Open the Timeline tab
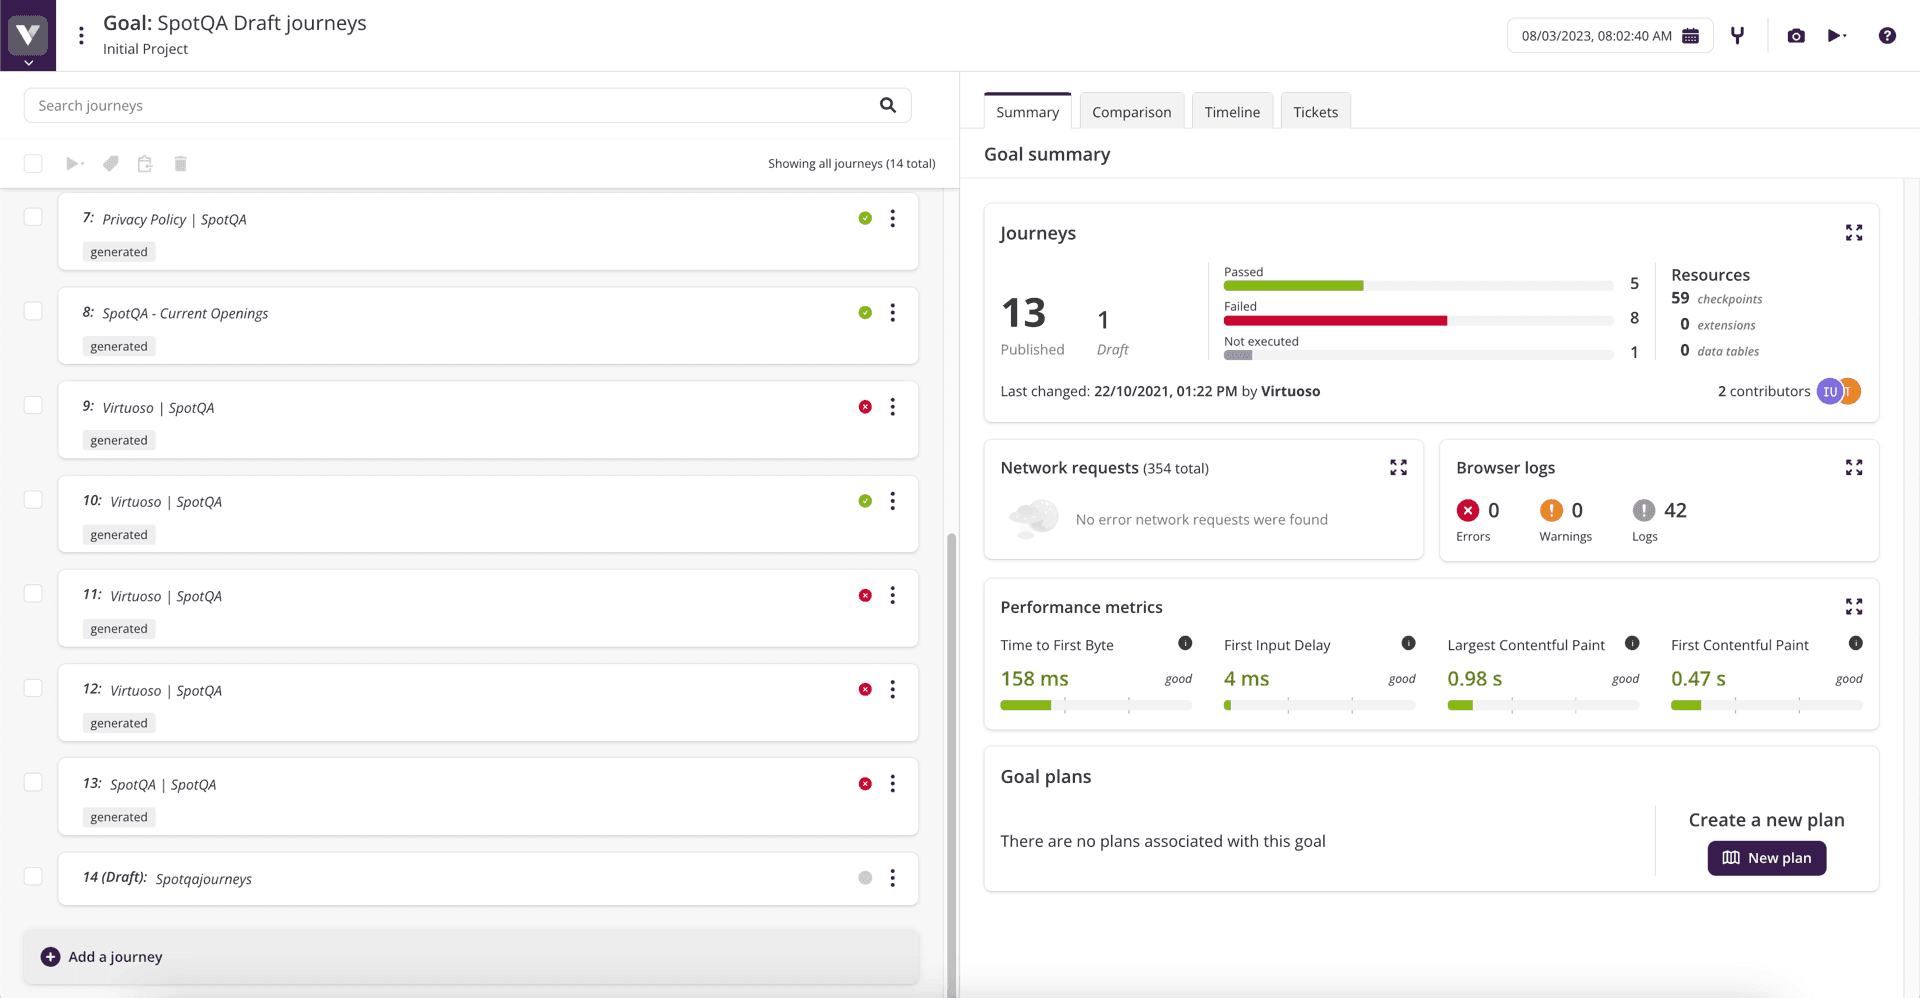Image resolution: width=1920 pixels, height=998 pixels. pyautogui.click(x=1231, y=112)
